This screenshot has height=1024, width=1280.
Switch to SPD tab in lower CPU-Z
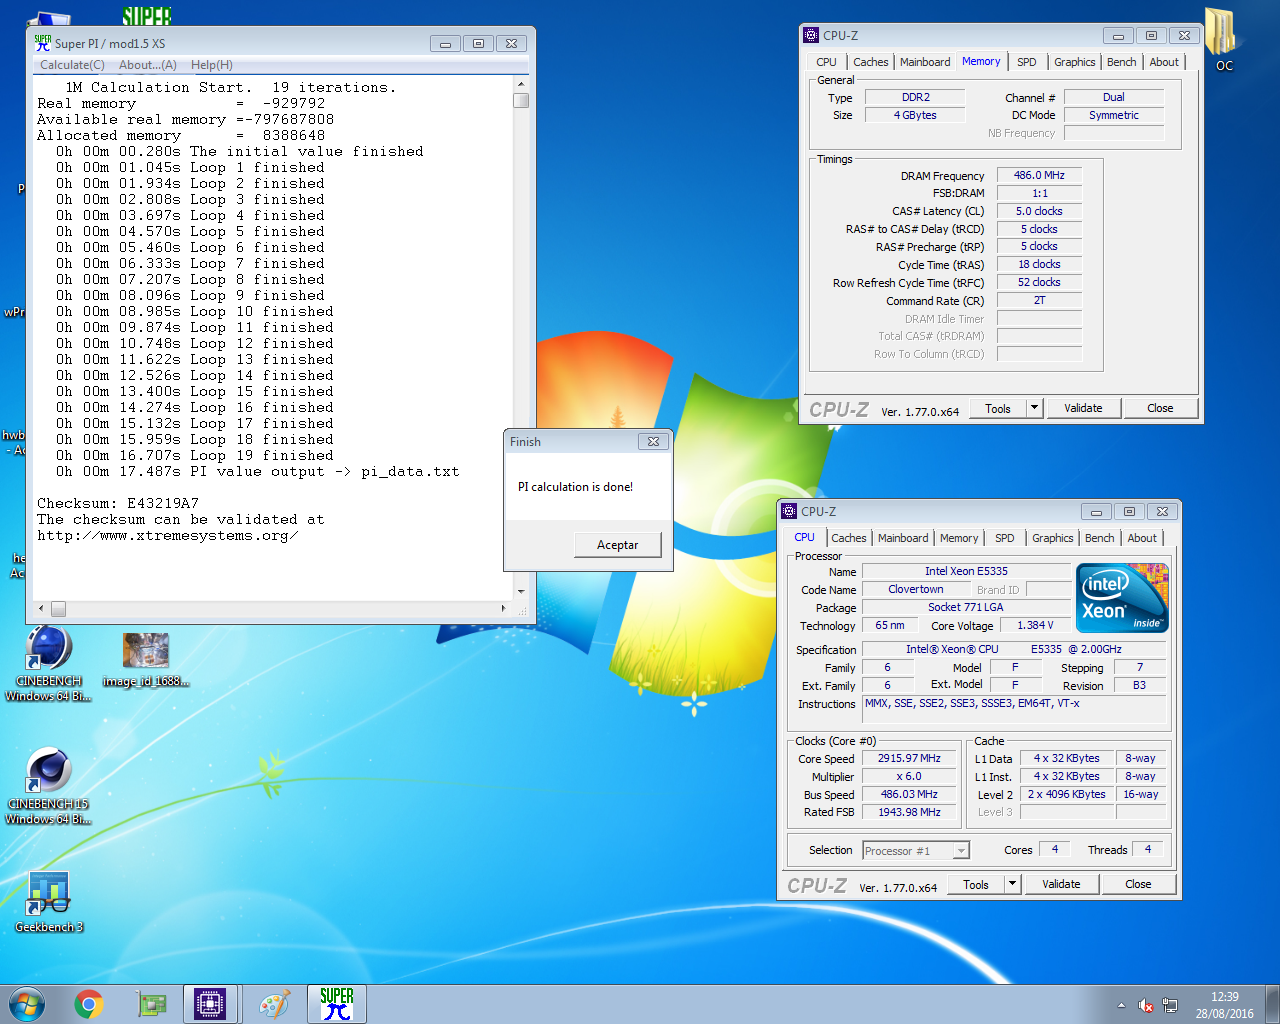[1005, 538]
